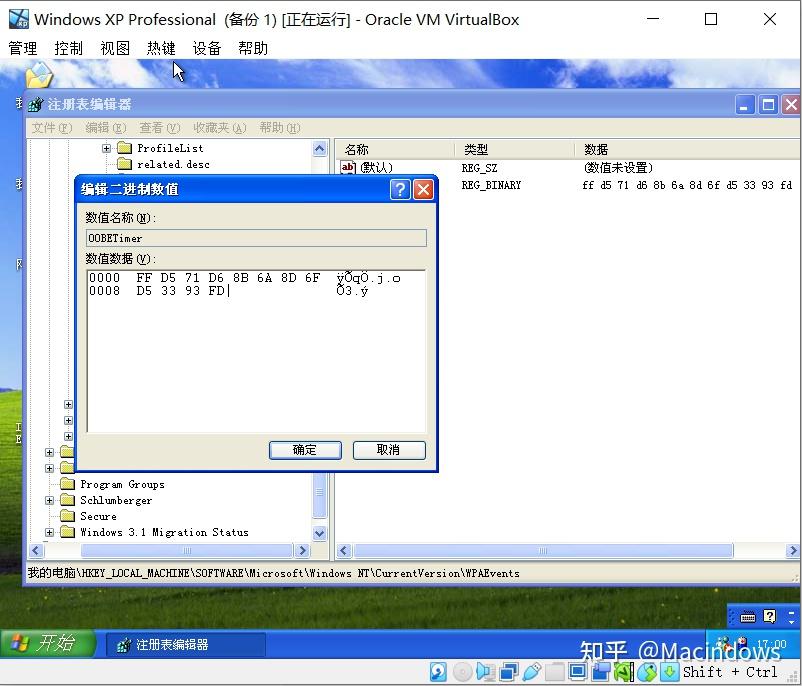Select the (默认) value row
802x686 pixels.
[x=568, y=167]
